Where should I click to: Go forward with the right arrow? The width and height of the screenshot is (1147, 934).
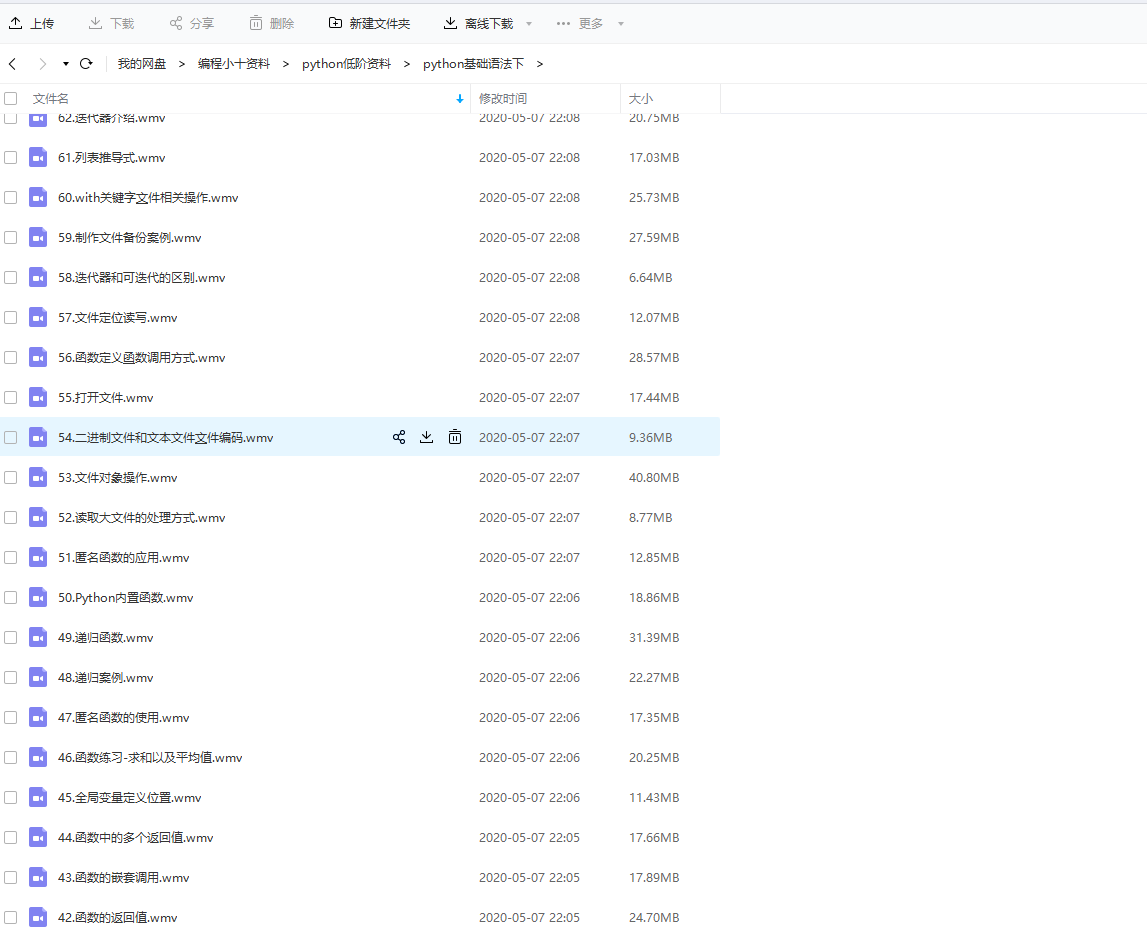(42, 64)
